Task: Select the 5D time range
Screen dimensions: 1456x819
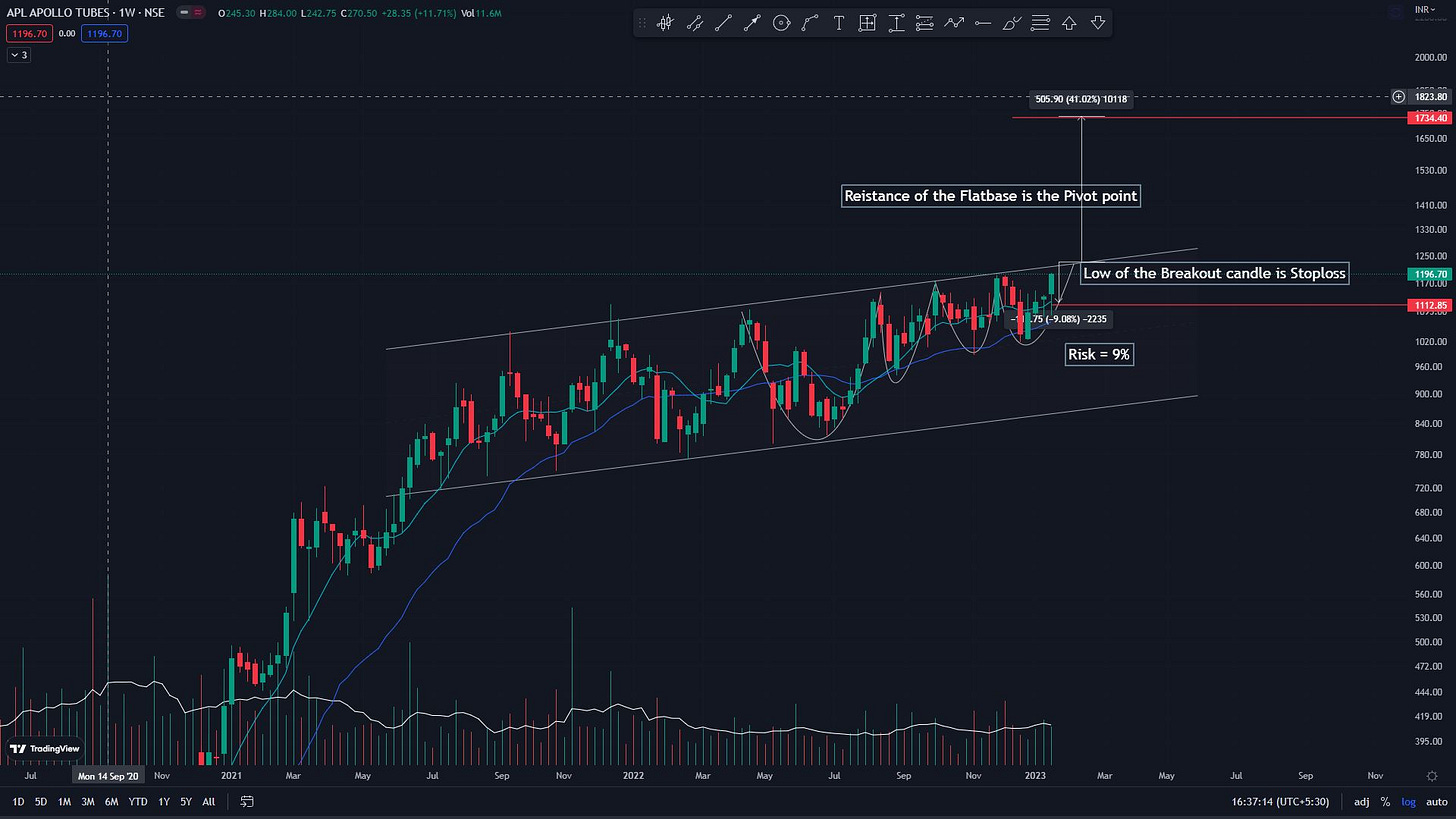Action: point(41,802)
